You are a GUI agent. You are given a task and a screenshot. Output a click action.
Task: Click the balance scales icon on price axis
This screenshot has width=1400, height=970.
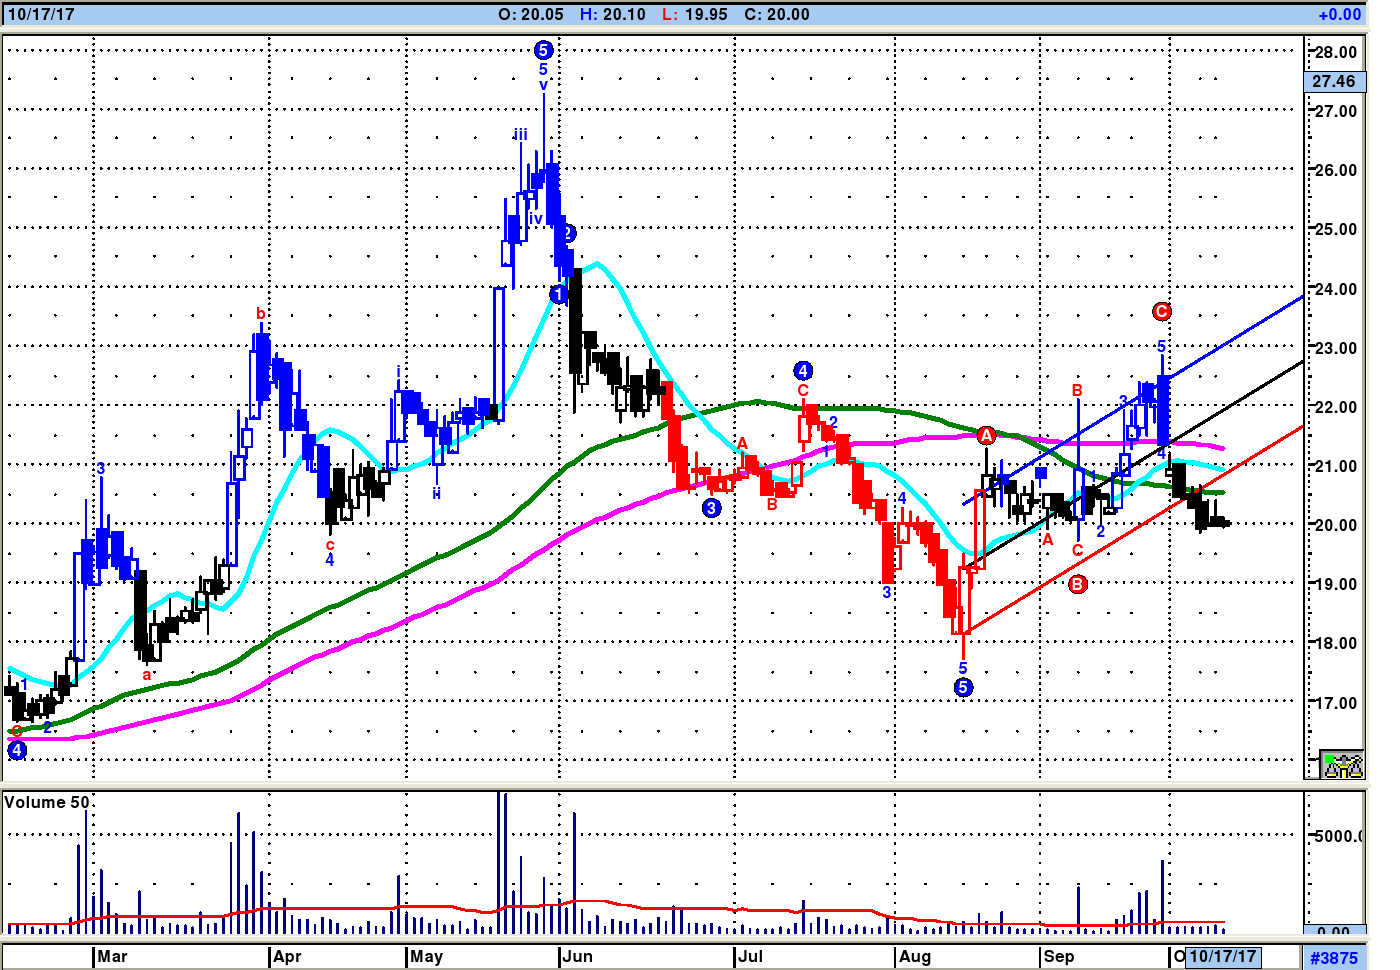tap(1341, 765)
